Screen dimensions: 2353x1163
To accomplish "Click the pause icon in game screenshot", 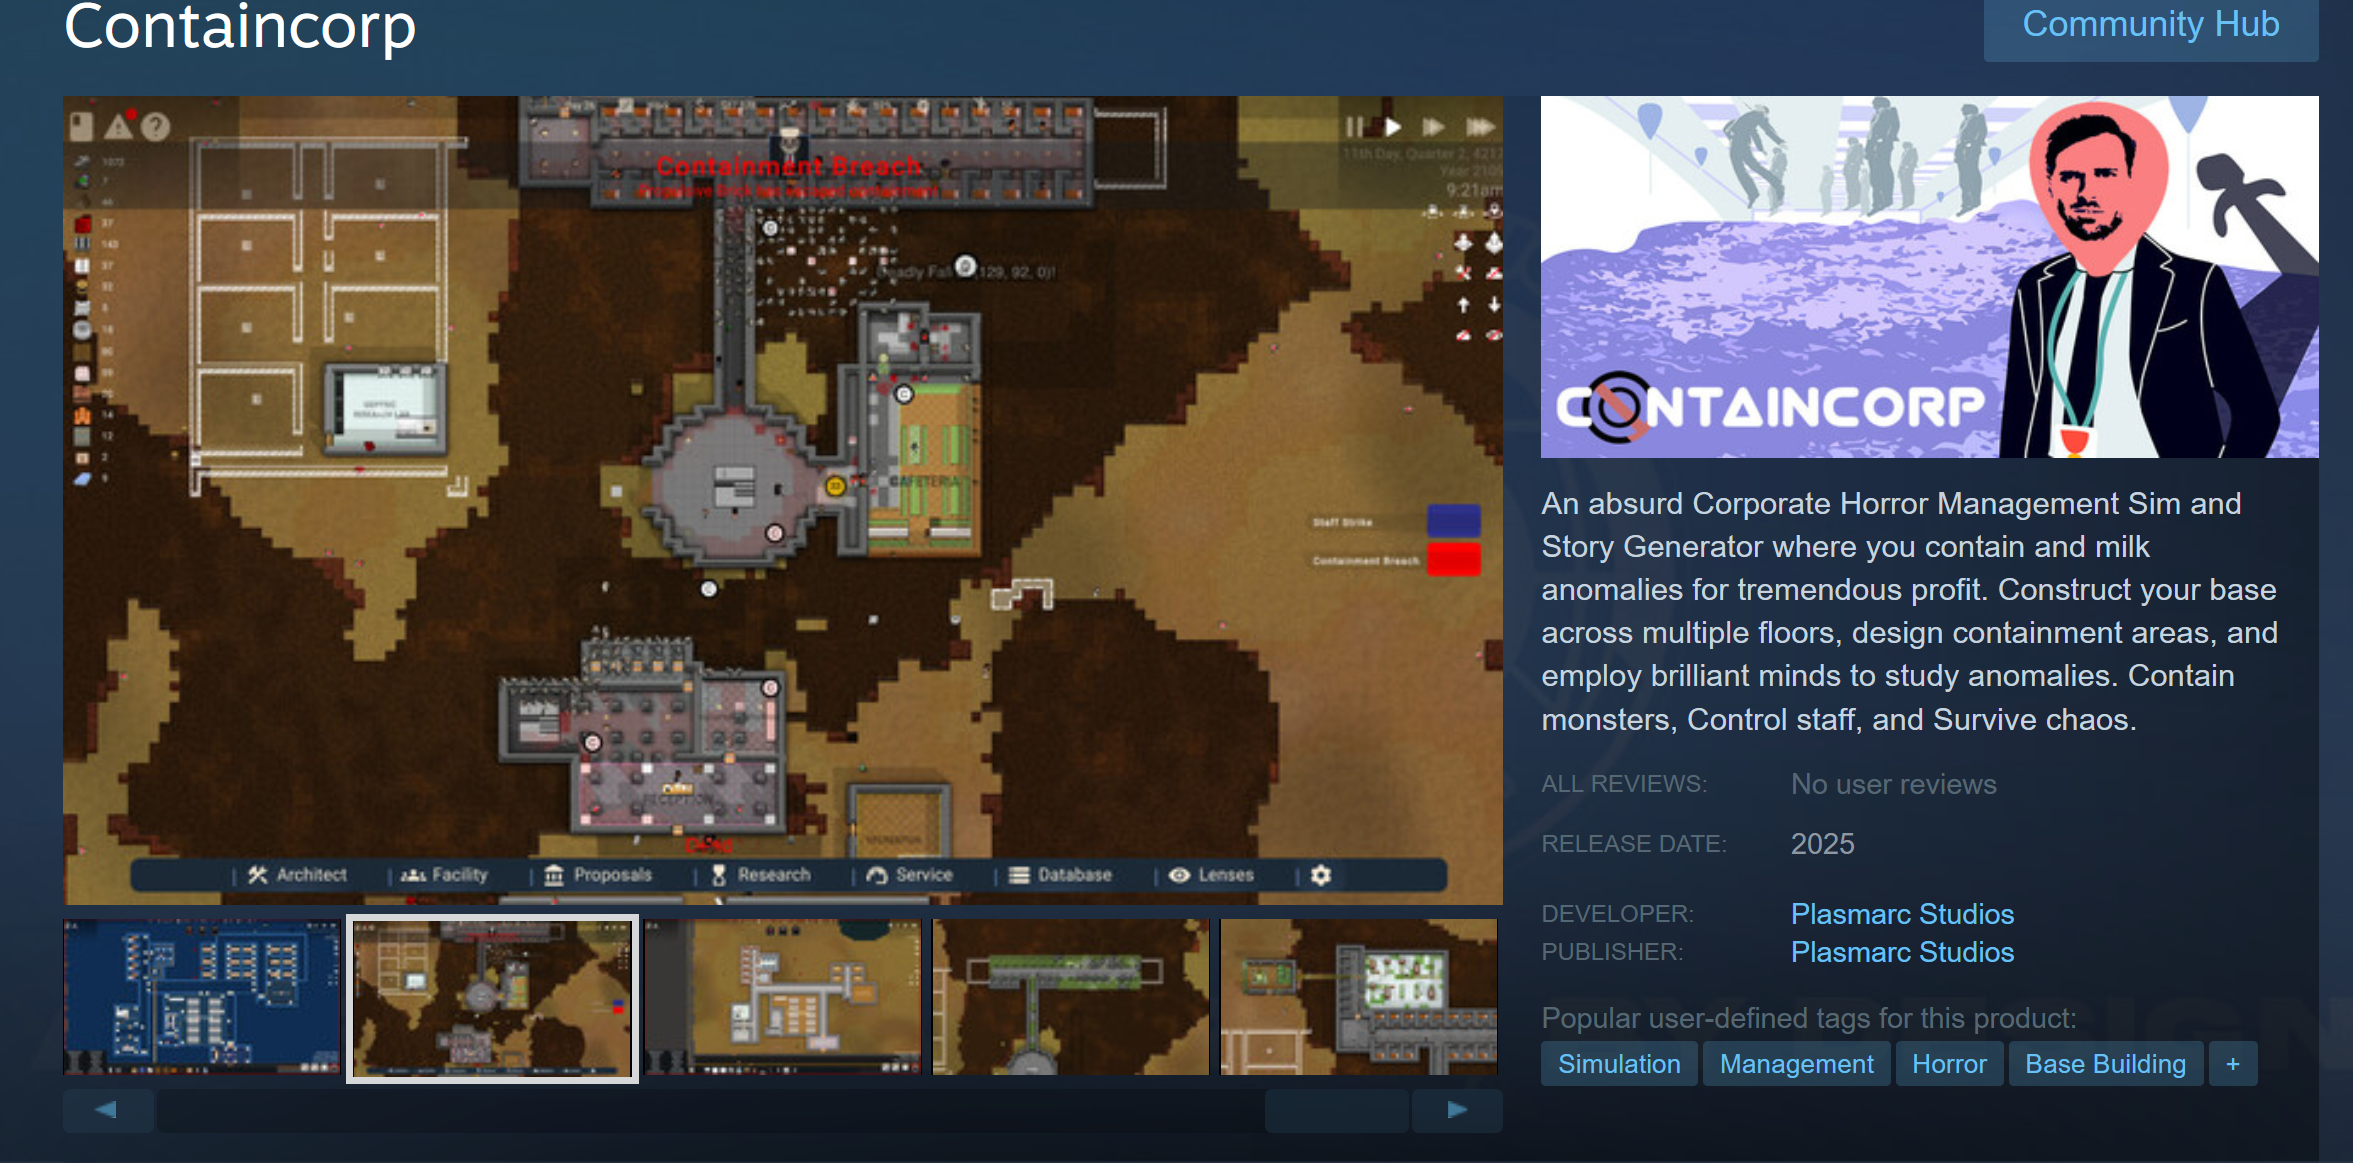I will (1354, 127).
